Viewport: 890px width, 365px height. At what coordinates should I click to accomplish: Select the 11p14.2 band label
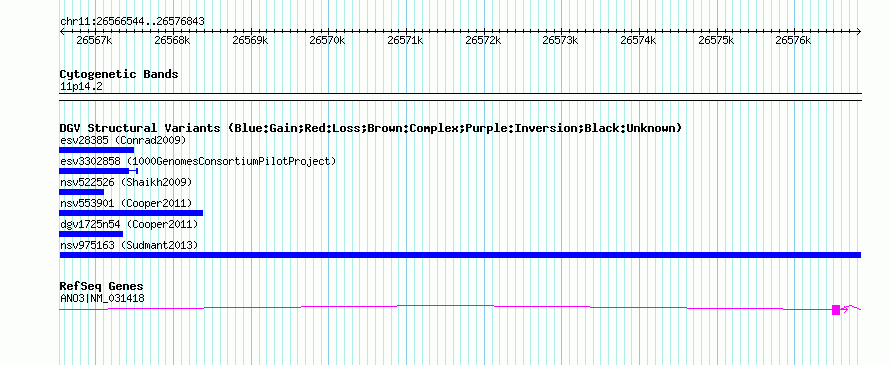click(81, 87)
